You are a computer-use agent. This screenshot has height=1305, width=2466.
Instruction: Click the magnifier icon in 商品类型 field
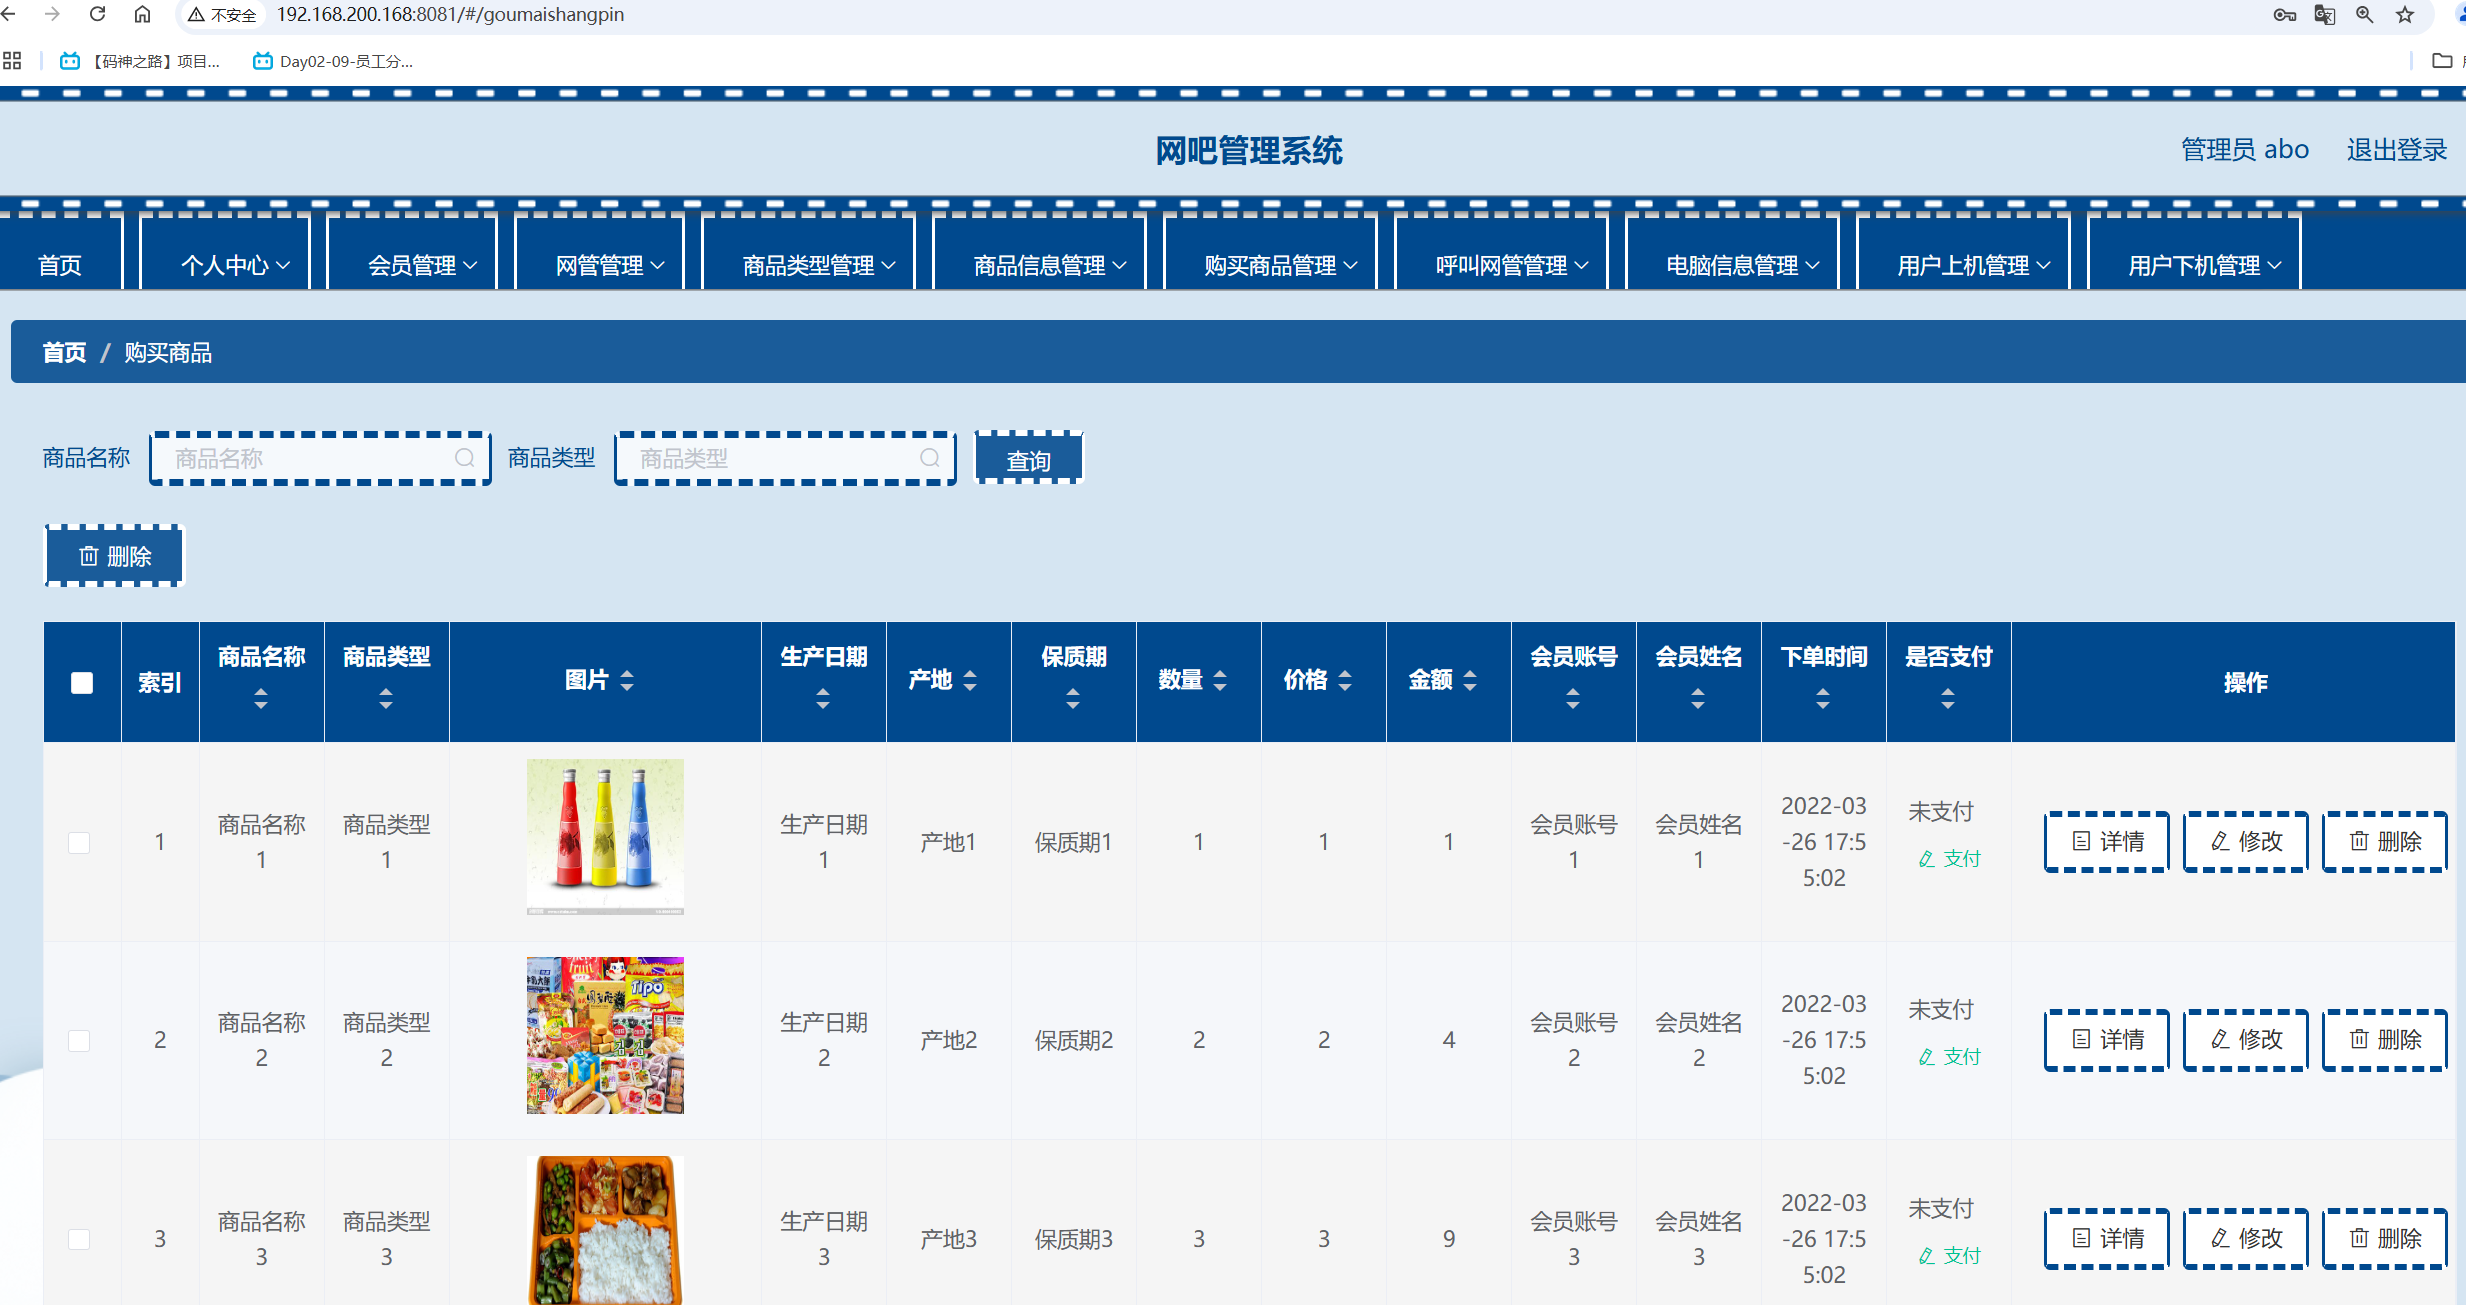coord(929,457)
